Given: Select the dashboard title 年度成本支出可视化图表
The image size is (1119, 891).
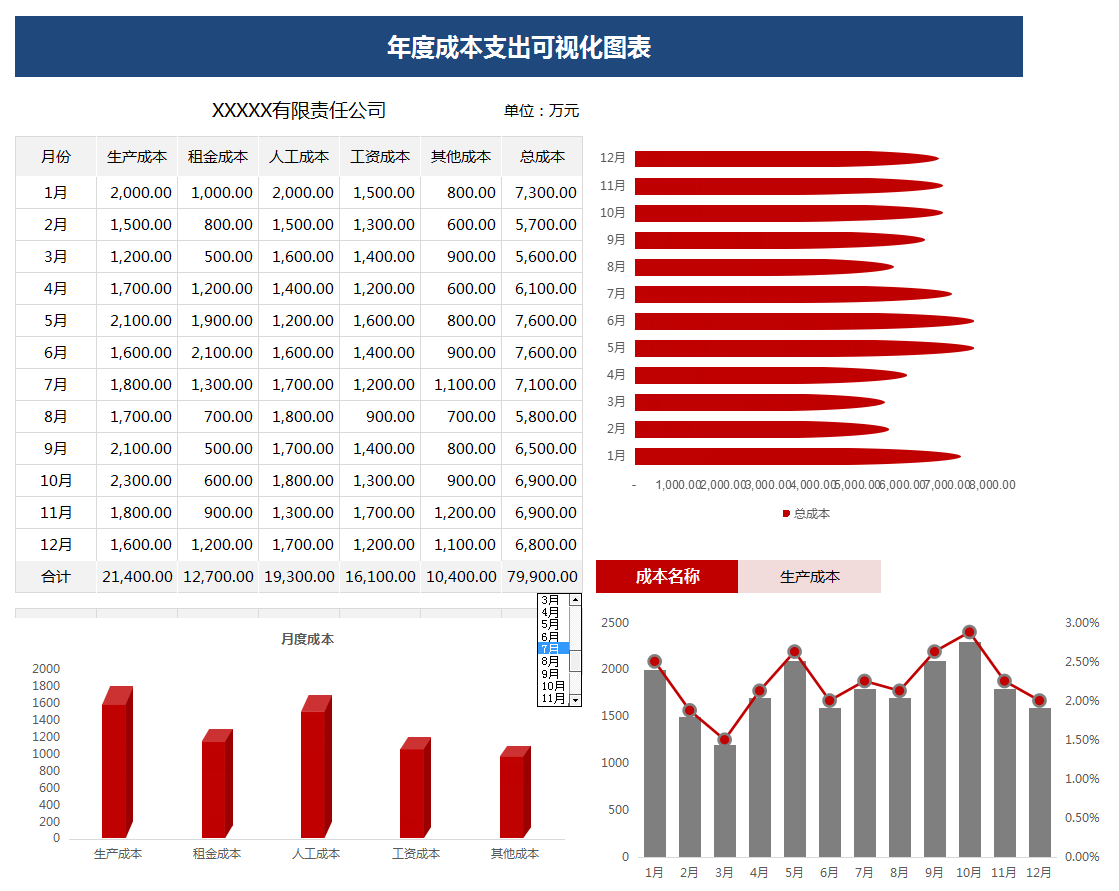Looking at the screenshot, I should 516,46.
